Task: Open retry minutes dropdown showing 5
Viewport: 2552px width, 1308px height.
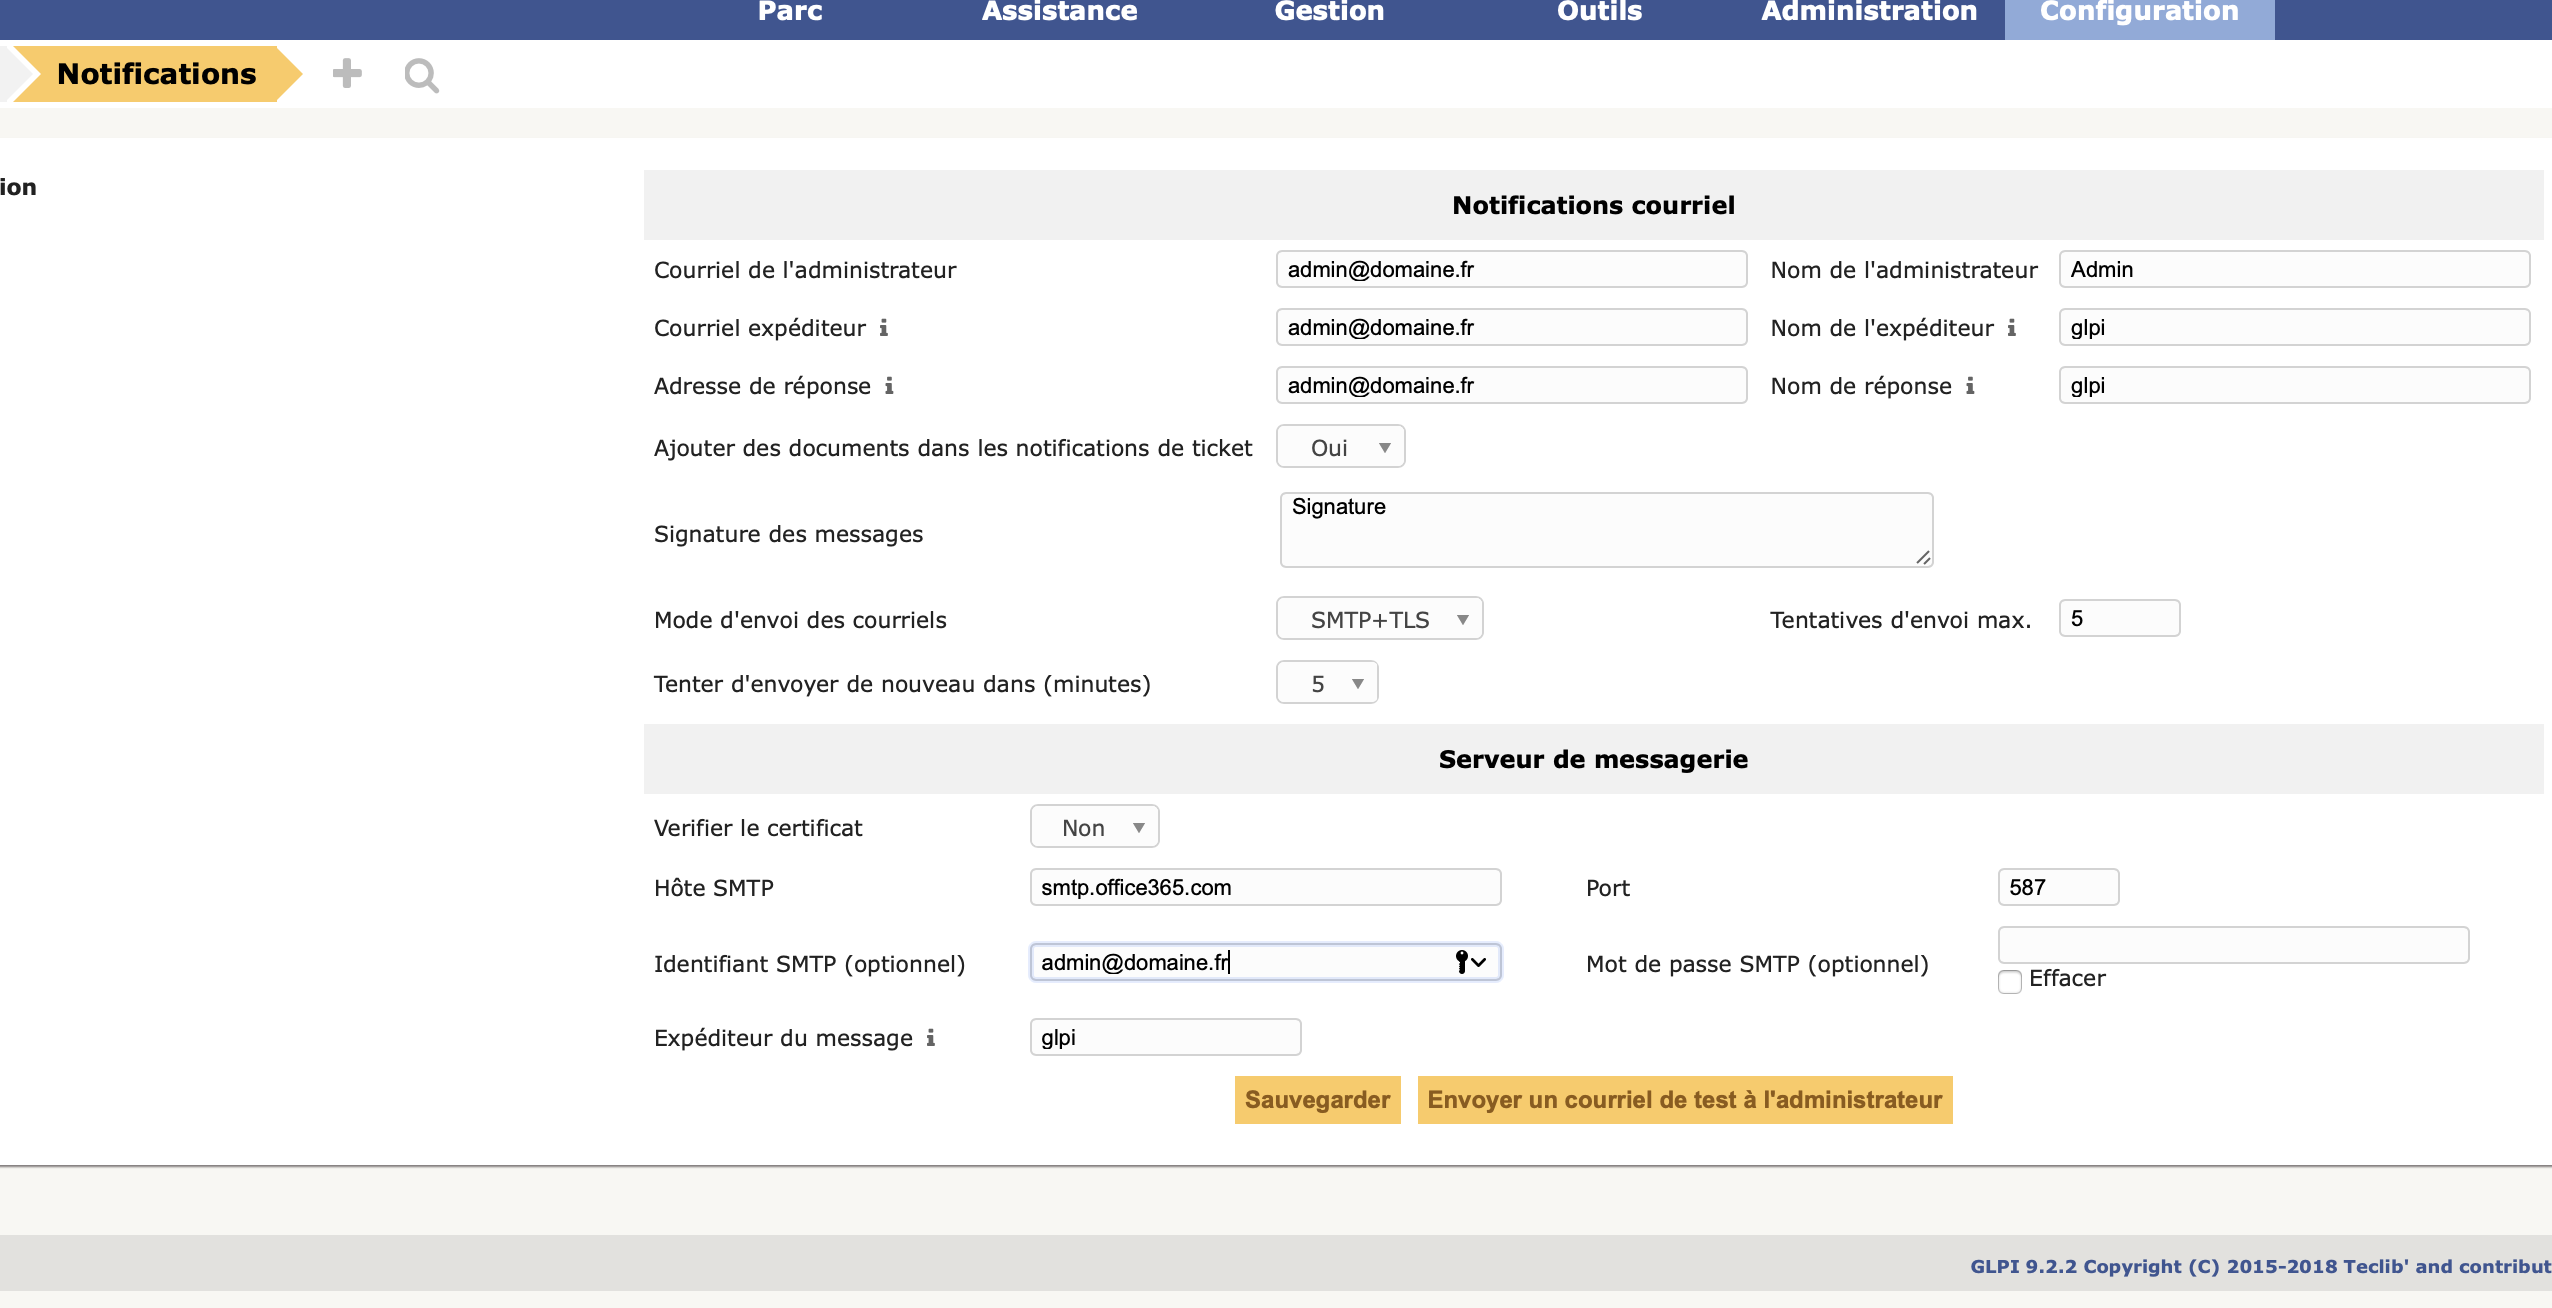Action: (x=1327, y=683)
